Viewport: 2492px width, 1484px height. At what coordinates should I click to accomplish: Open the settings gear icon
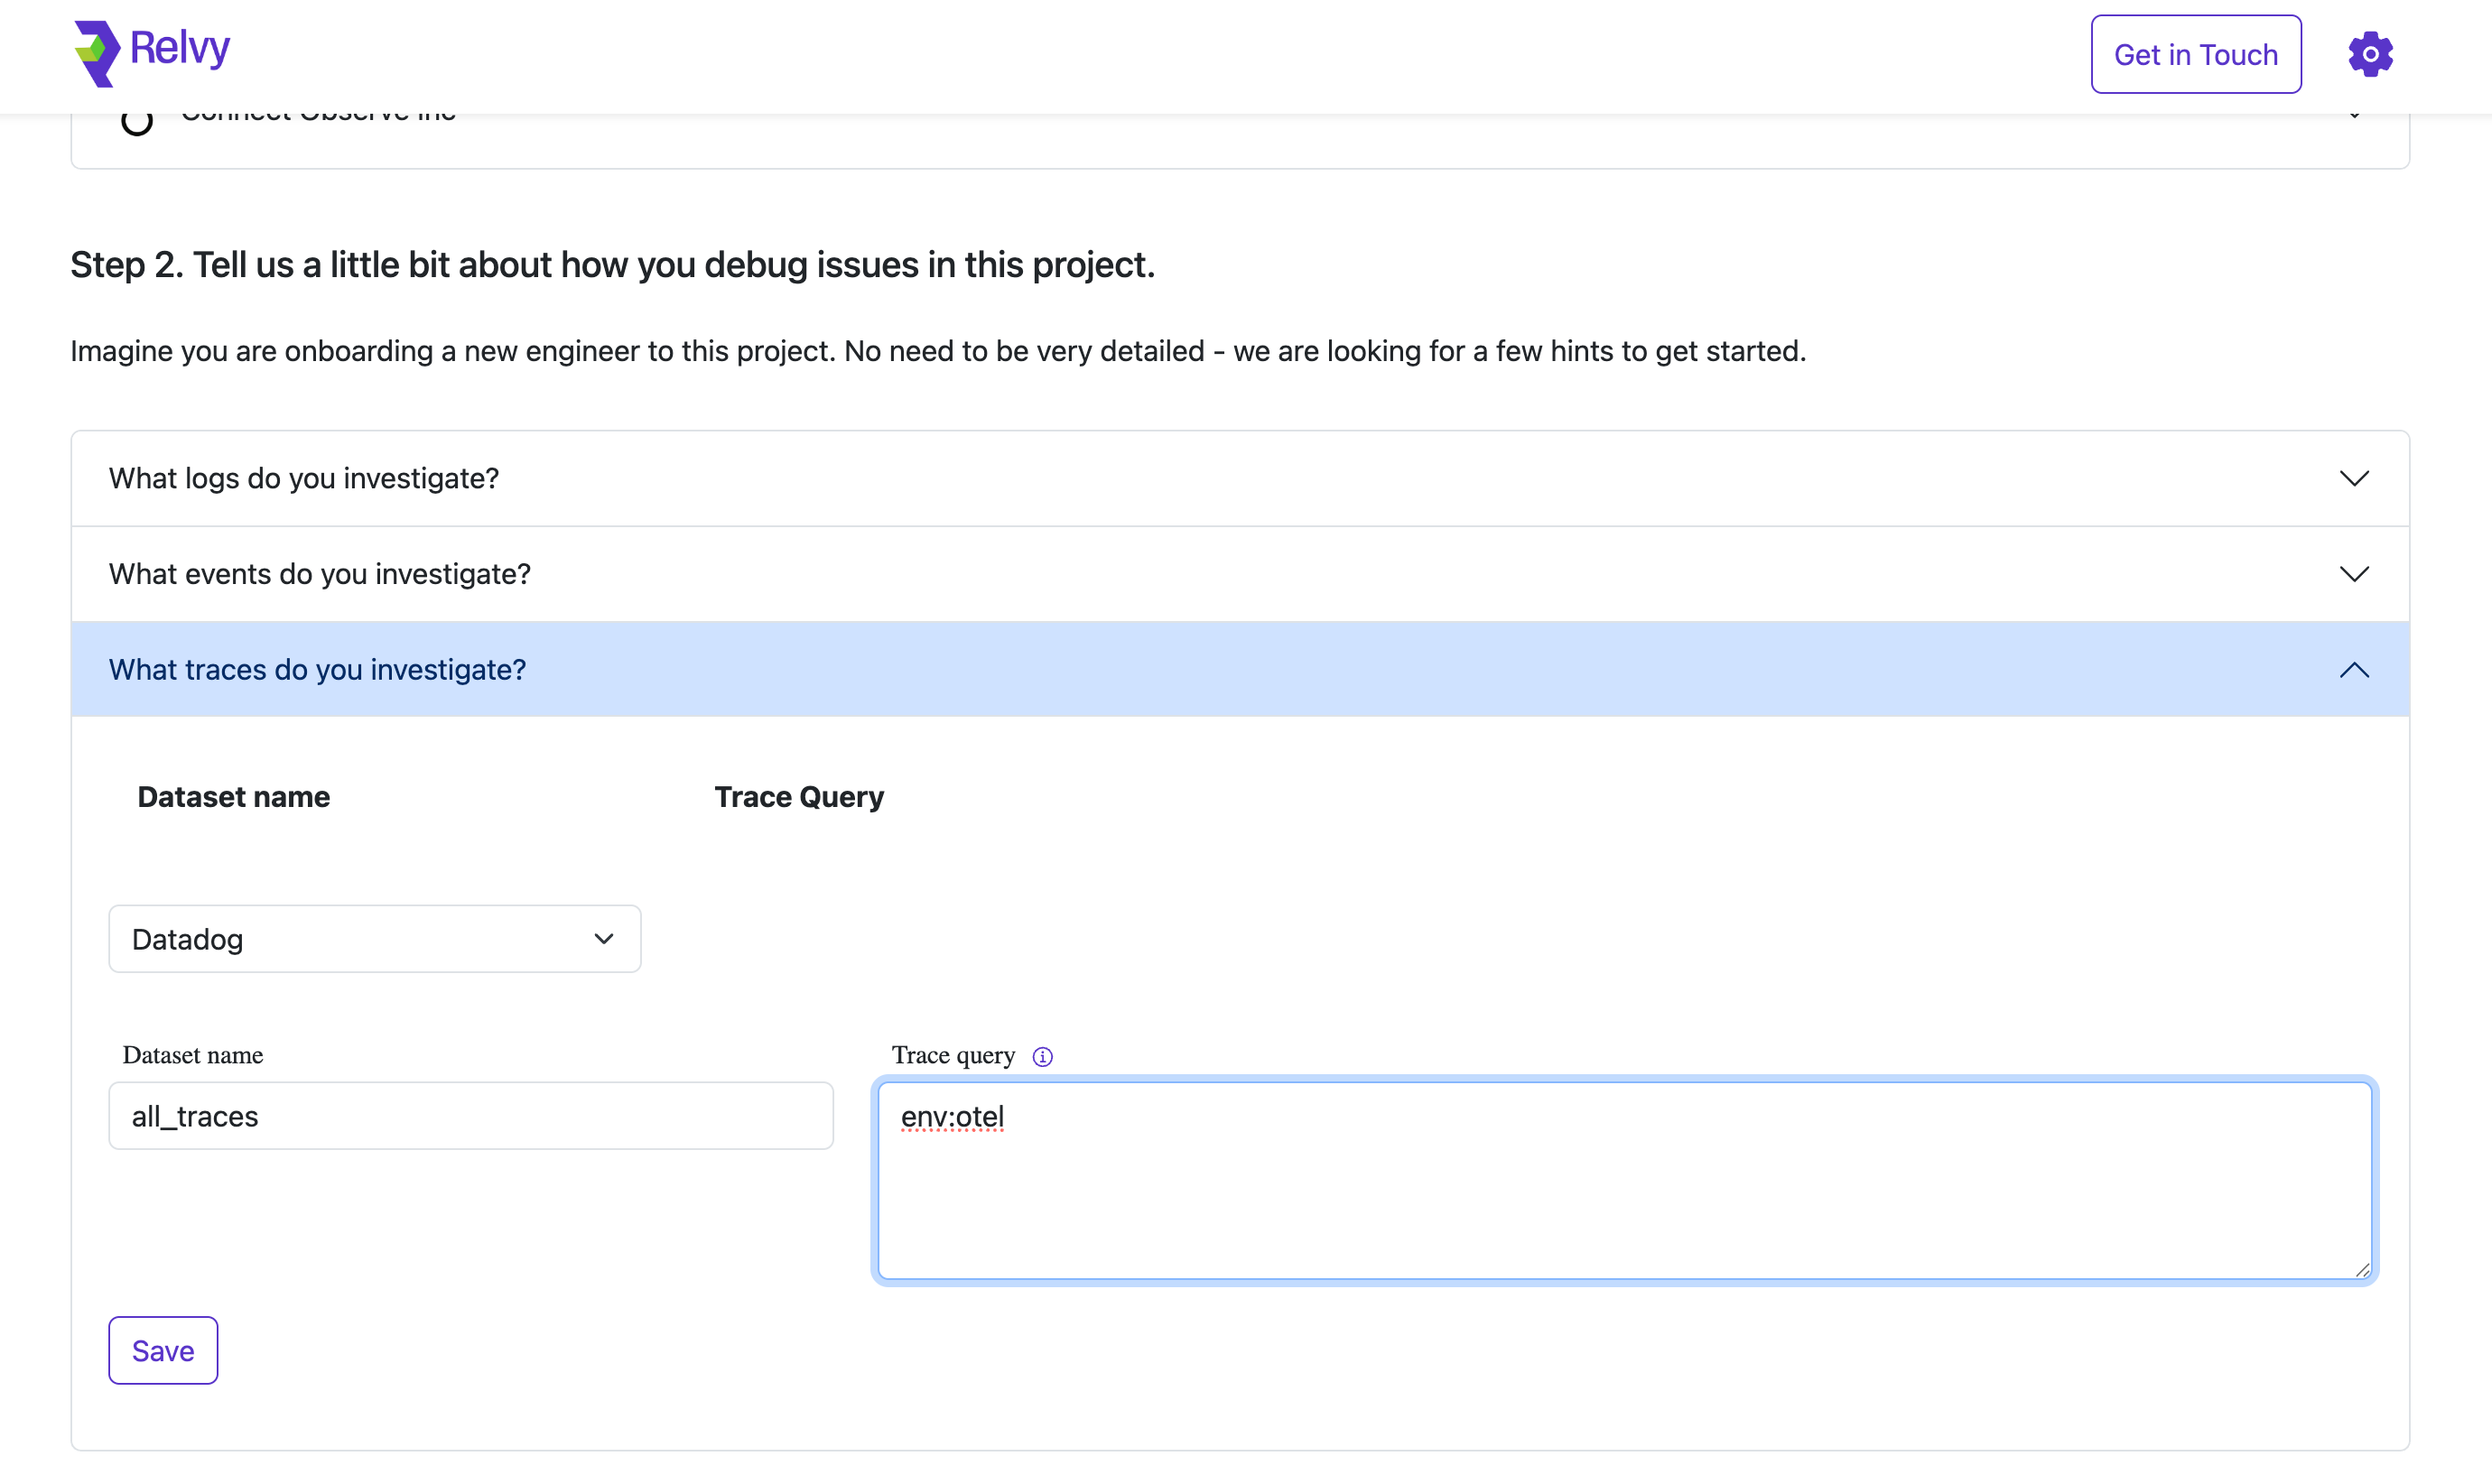pyautogui.click(x=2370, y=54)
